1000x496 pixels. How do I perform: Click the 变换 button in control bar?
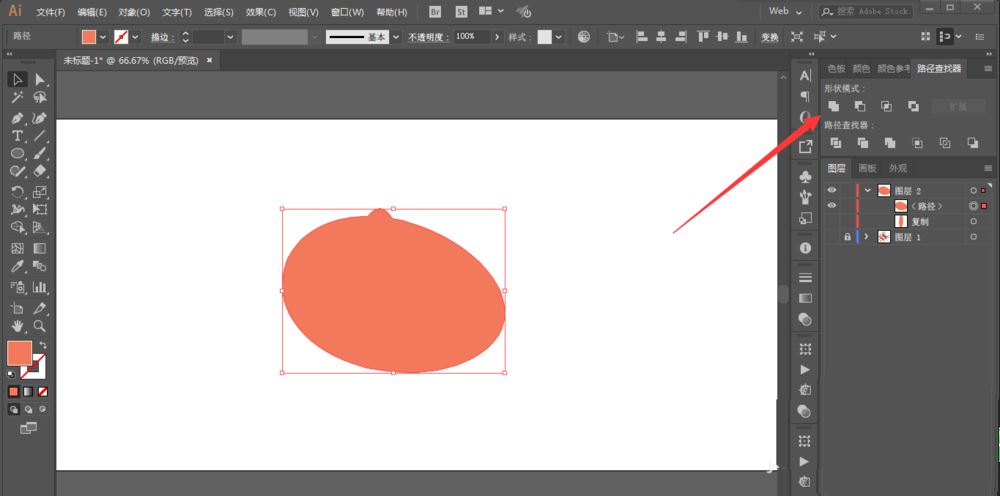[x=769, y=36]
